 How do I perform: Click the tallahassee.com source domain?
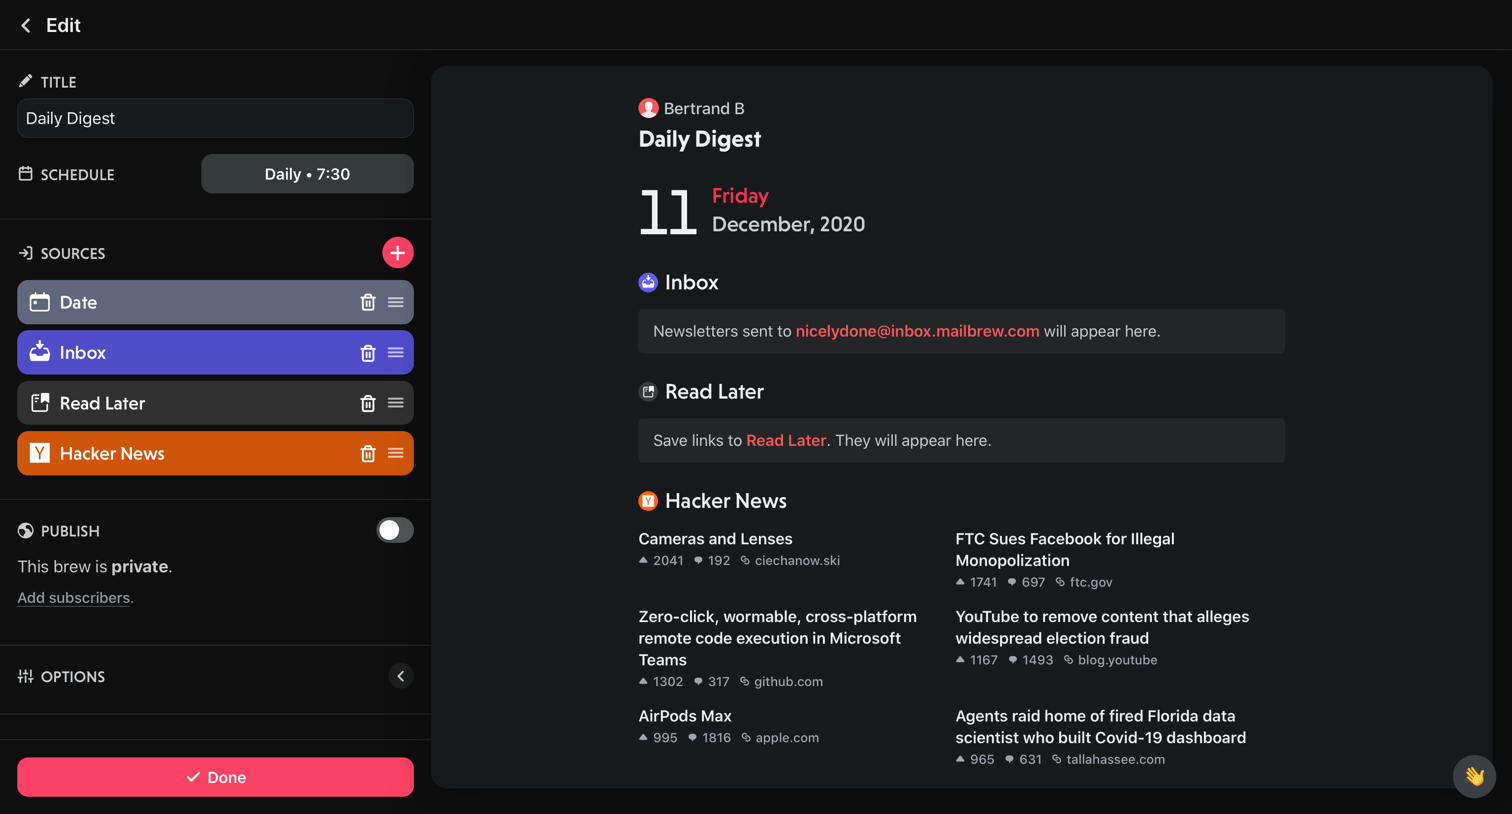(x=1115, y=760)
